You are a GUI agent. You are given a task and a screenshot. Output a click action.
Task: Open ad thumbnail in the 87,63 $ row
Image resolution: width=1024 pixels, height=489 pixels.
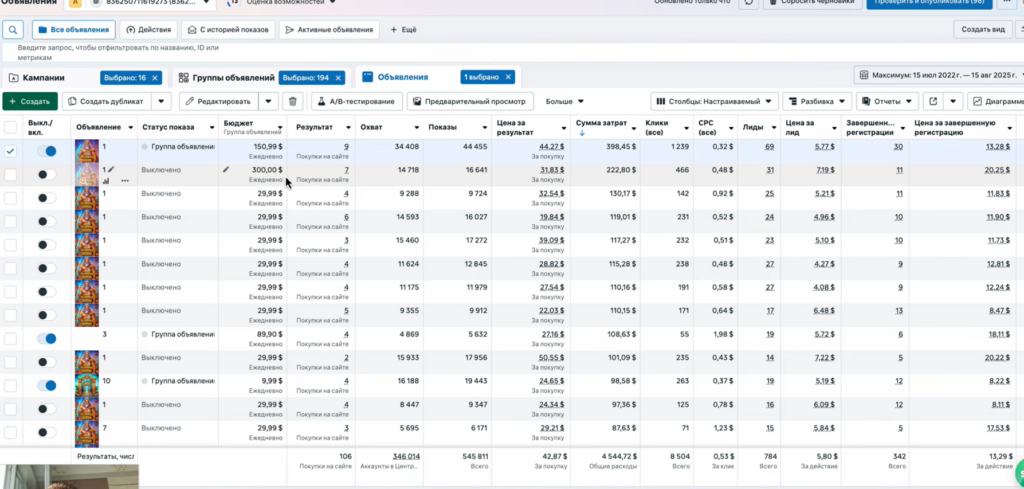(x=87, y=433)
